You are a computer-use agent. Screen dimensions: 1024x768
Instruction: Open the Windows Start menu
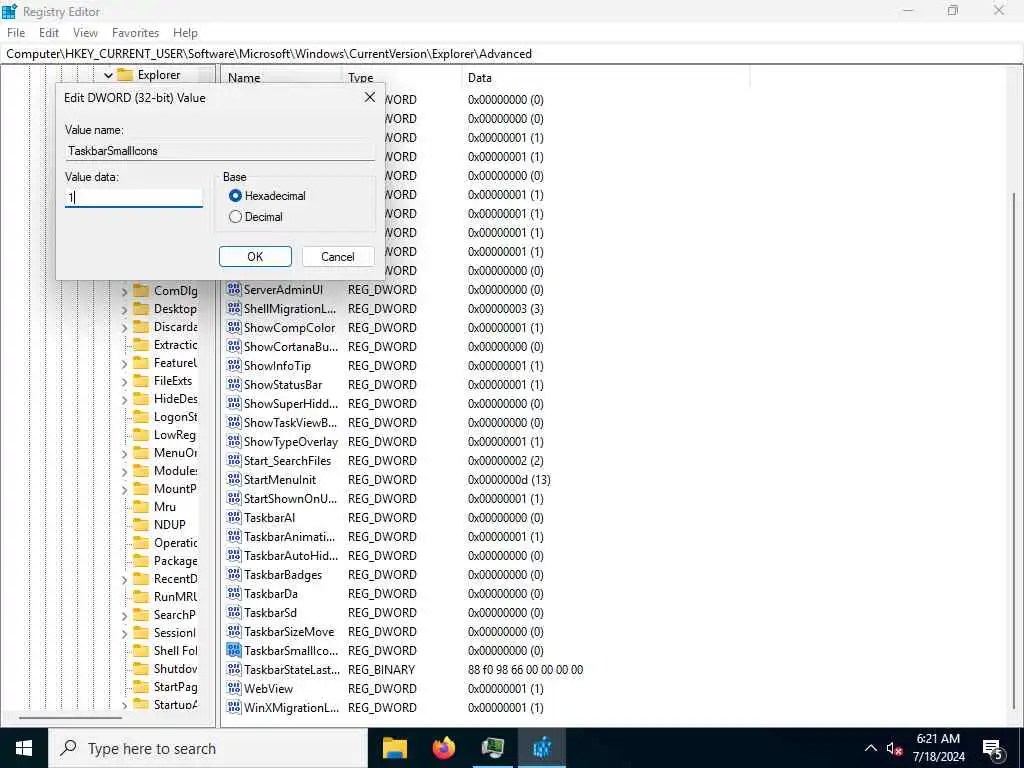(24, 748)
